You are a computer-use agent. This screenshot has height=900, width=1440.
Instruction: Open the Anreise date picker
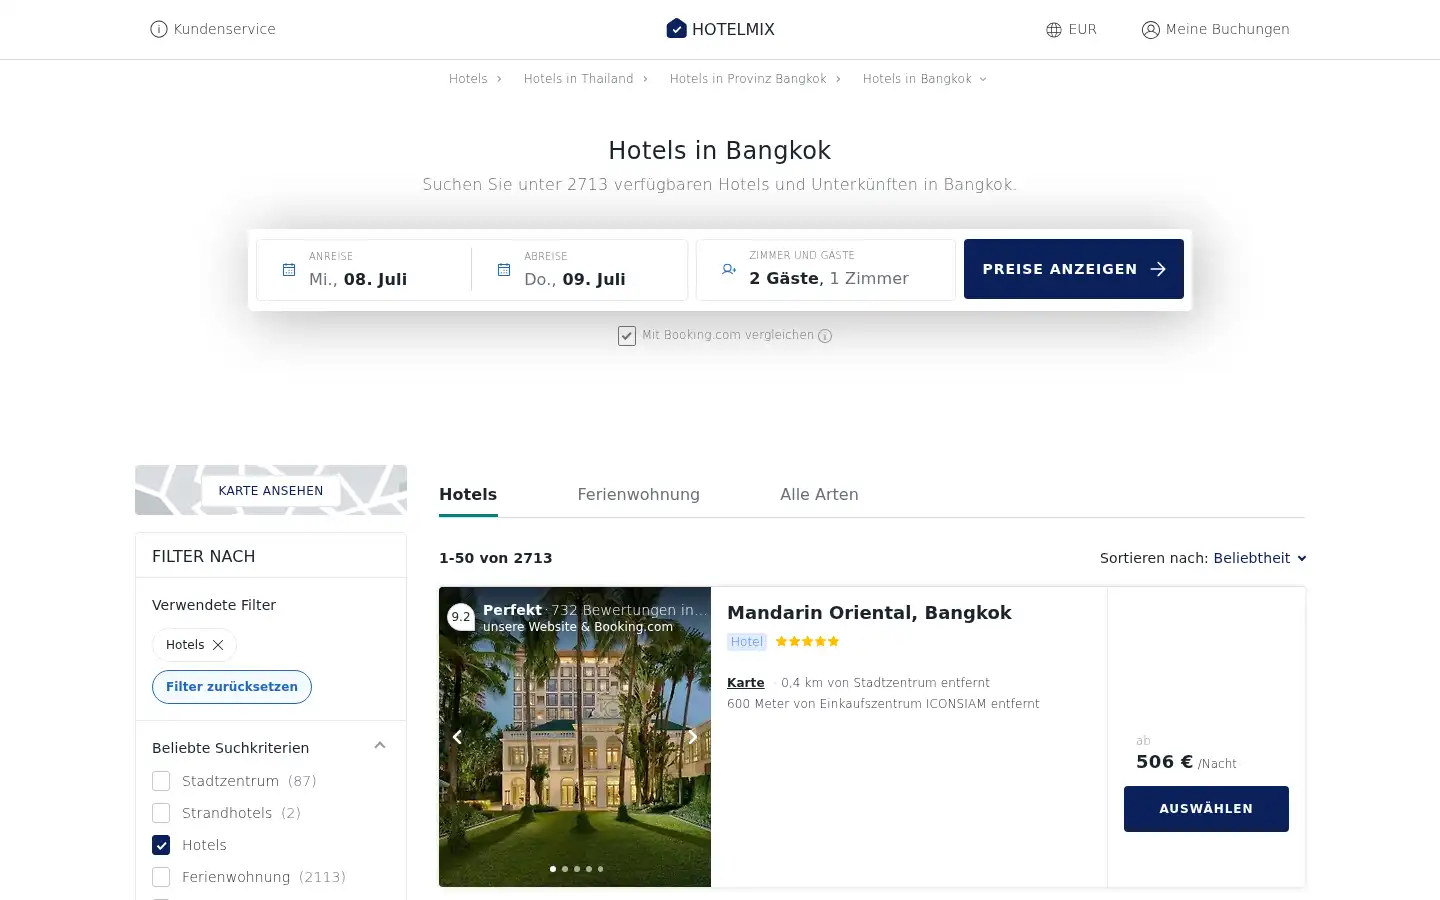(x=364, y=270)
